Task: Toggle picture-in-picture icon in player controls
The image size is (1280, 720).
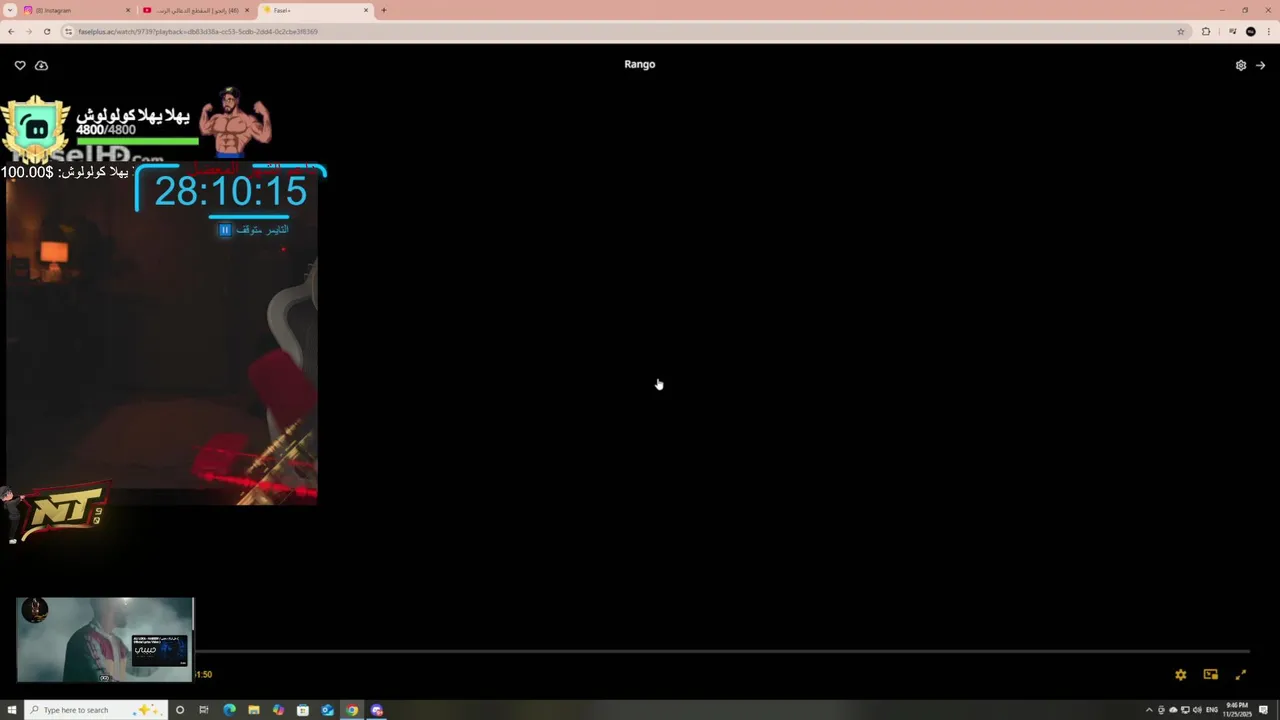Action: tap(1211, 675)
